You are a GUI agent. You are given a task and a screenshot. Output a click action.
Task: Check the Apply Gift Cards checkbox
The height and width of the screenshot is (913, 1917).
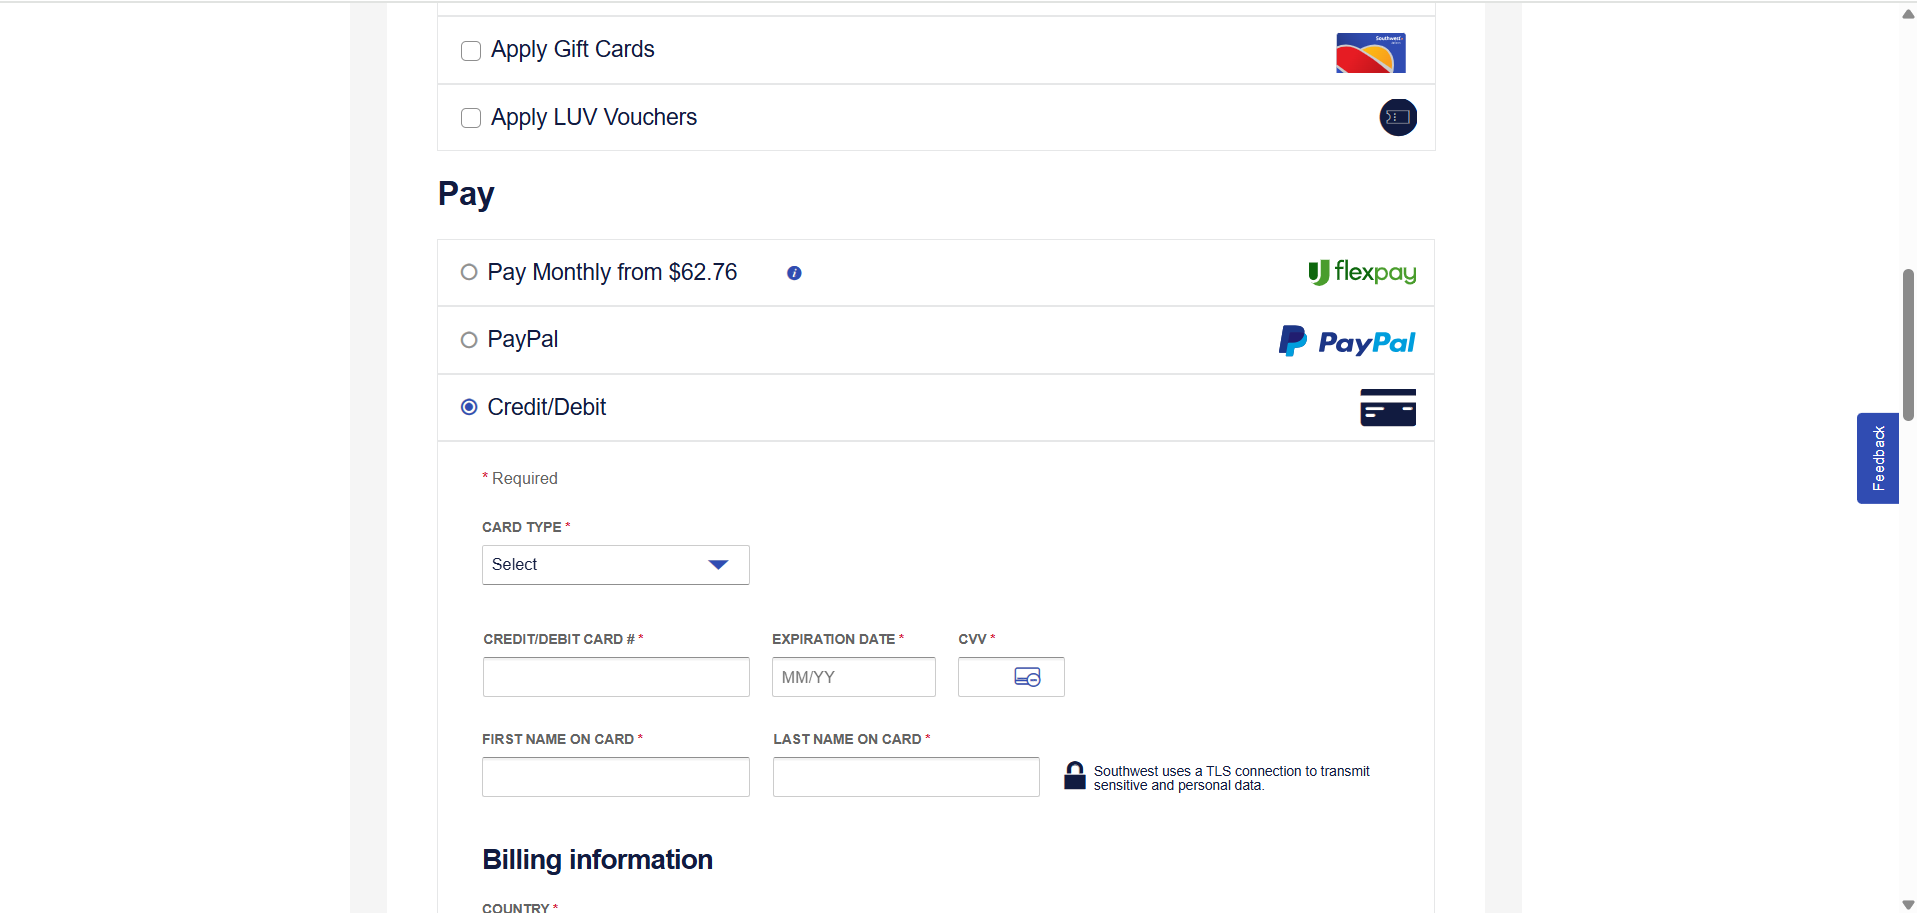tap(471, 51)
